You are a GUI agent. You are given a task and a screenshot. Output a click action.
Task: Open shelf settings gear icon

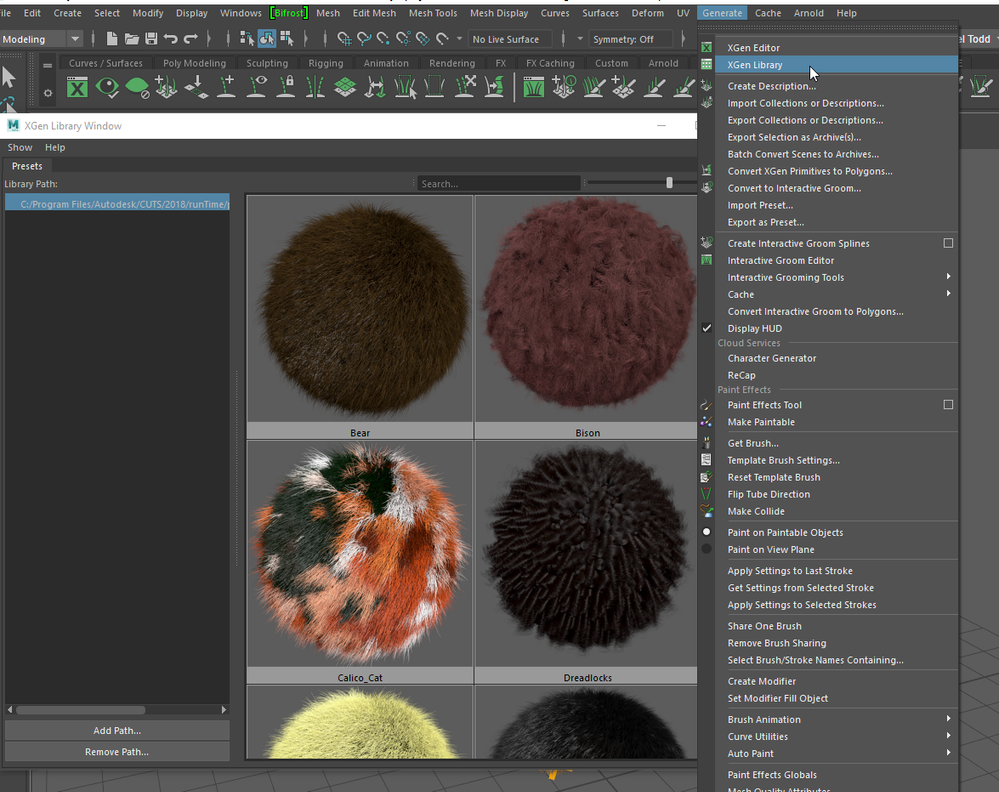tap(48, 93)
